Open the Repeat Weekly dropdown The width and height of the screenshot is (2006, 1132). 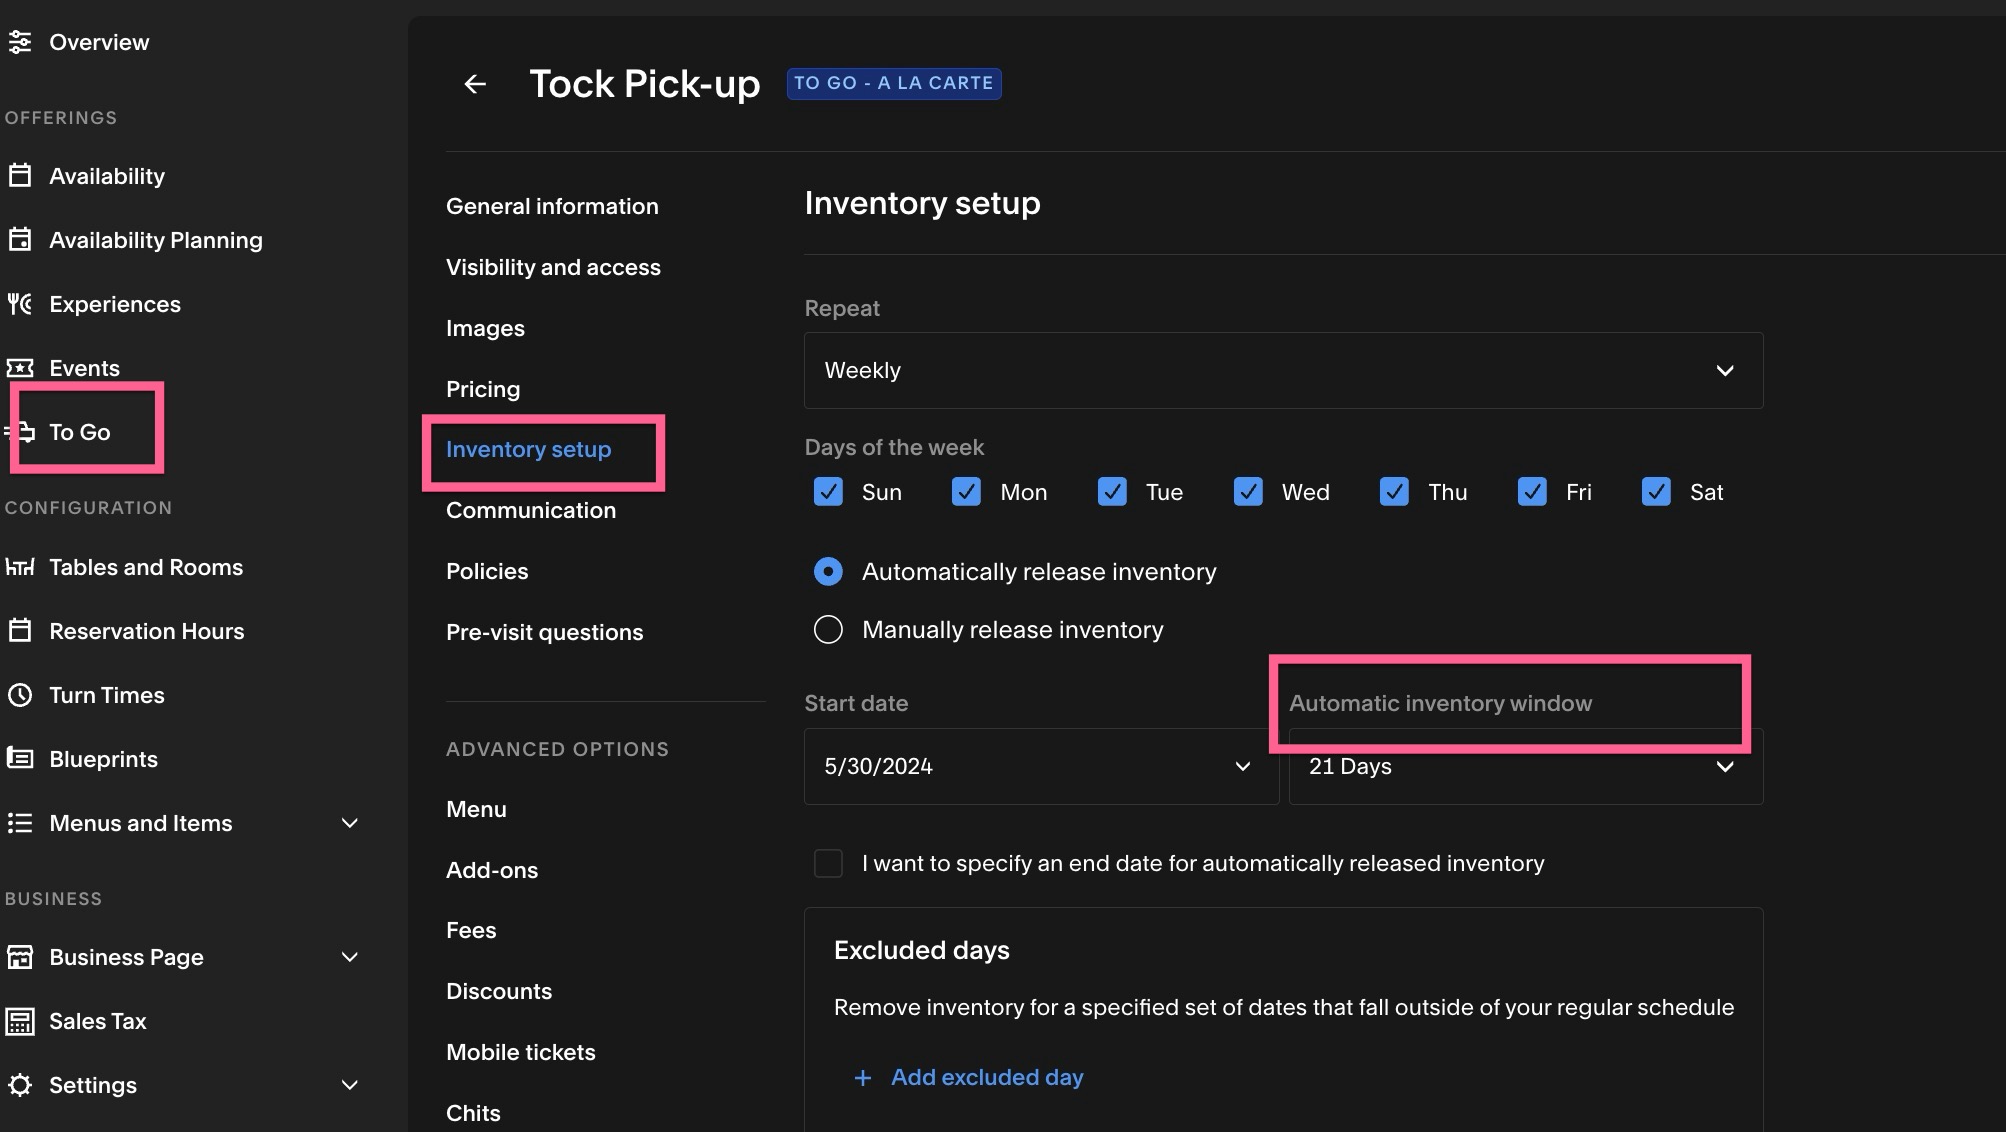tap(1283, 370)
